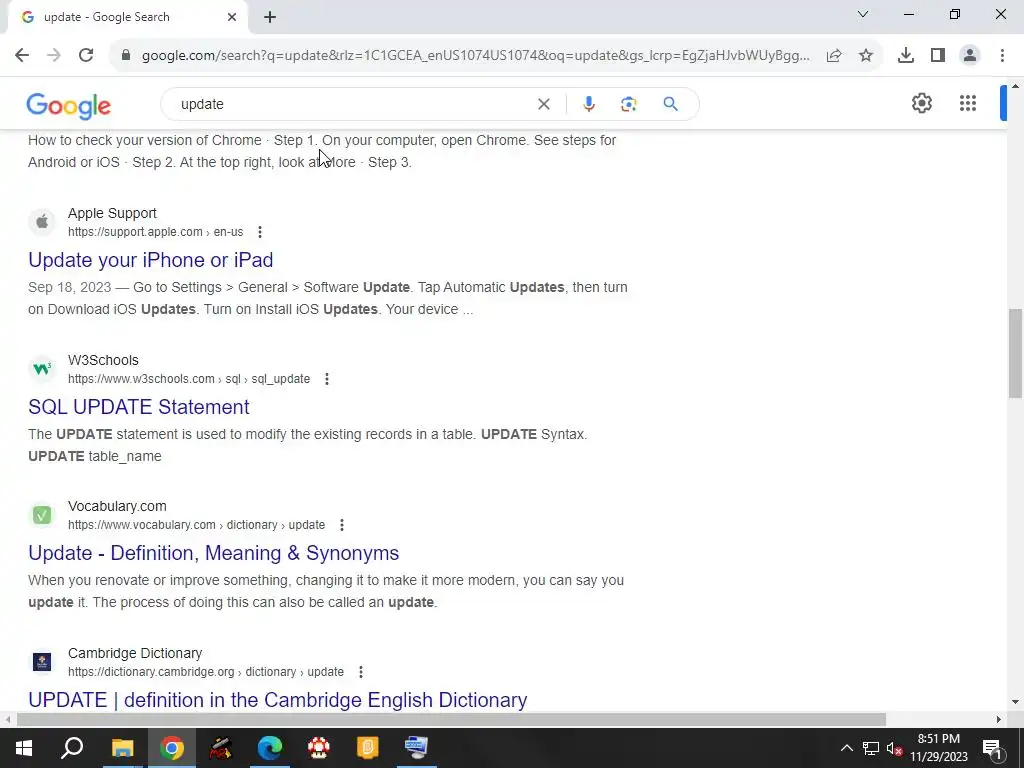Click the support.apple.com URL breadcrumb
1024x768 pixels.
(x=155, y=232)
